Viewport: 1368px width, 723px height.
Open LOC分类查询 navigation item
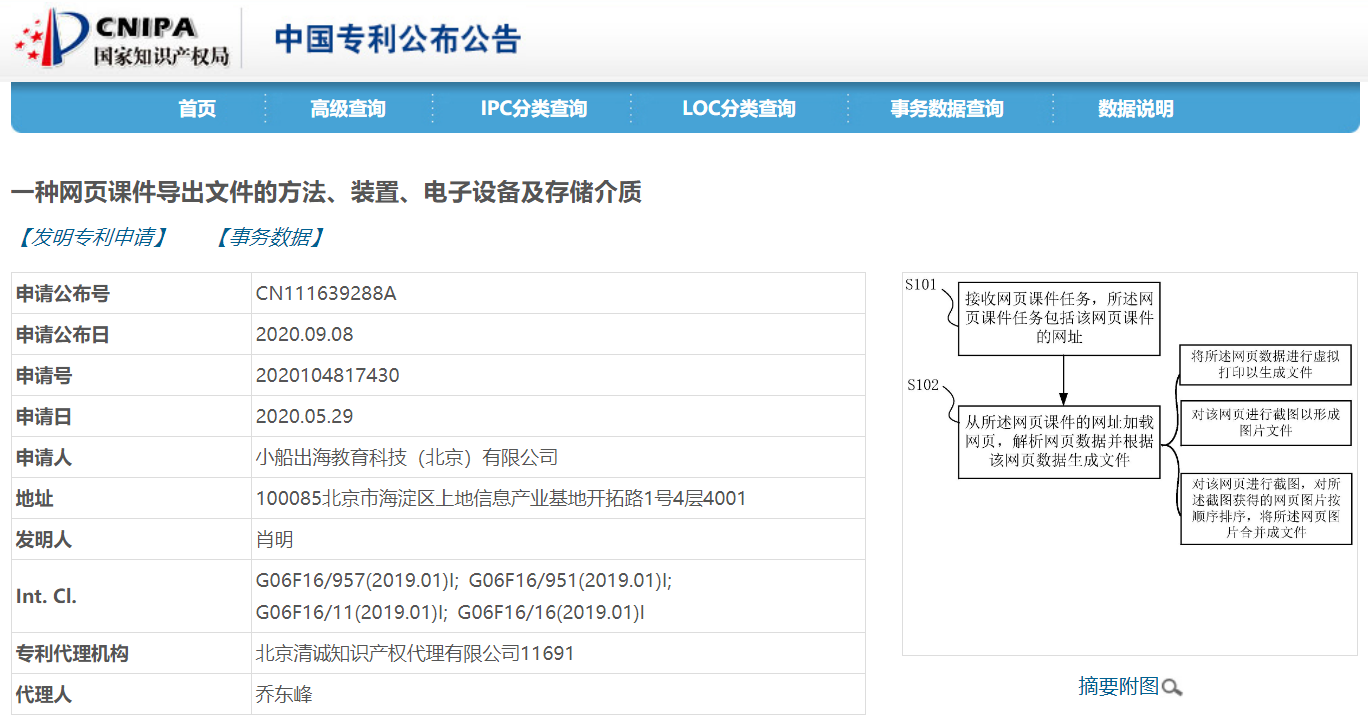click(x=738, y=109)
